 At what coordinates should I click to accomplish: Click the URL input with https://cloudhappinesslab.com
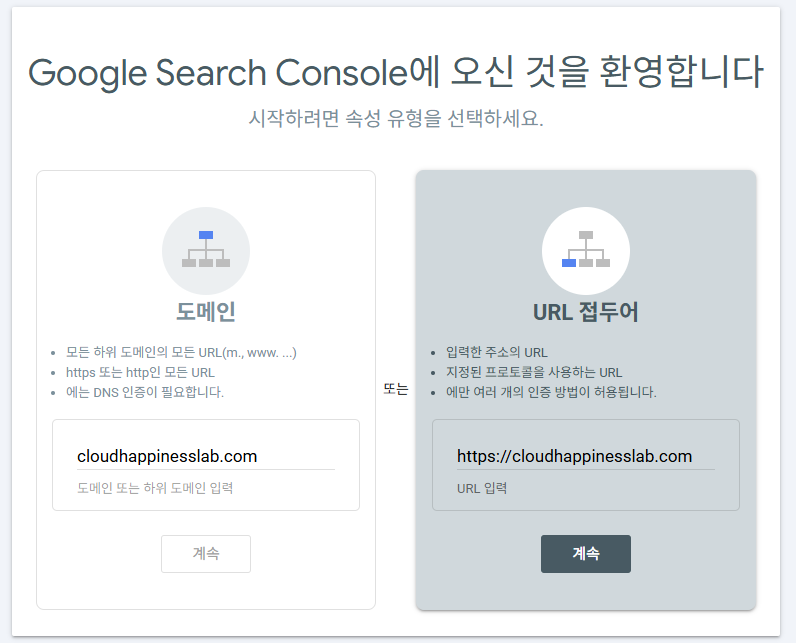[x=585, y=456]
